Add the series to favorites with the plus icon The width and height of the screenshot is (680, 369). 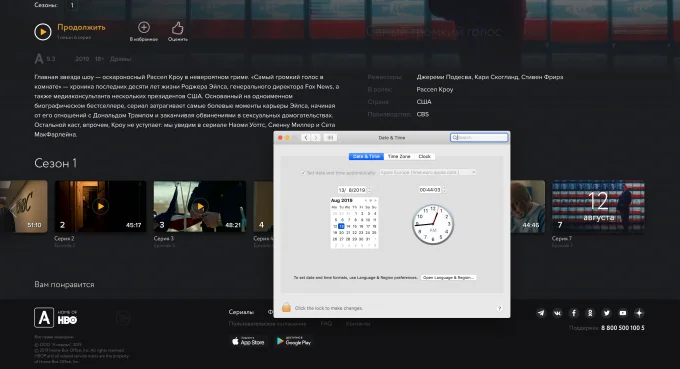click(144, 28)
